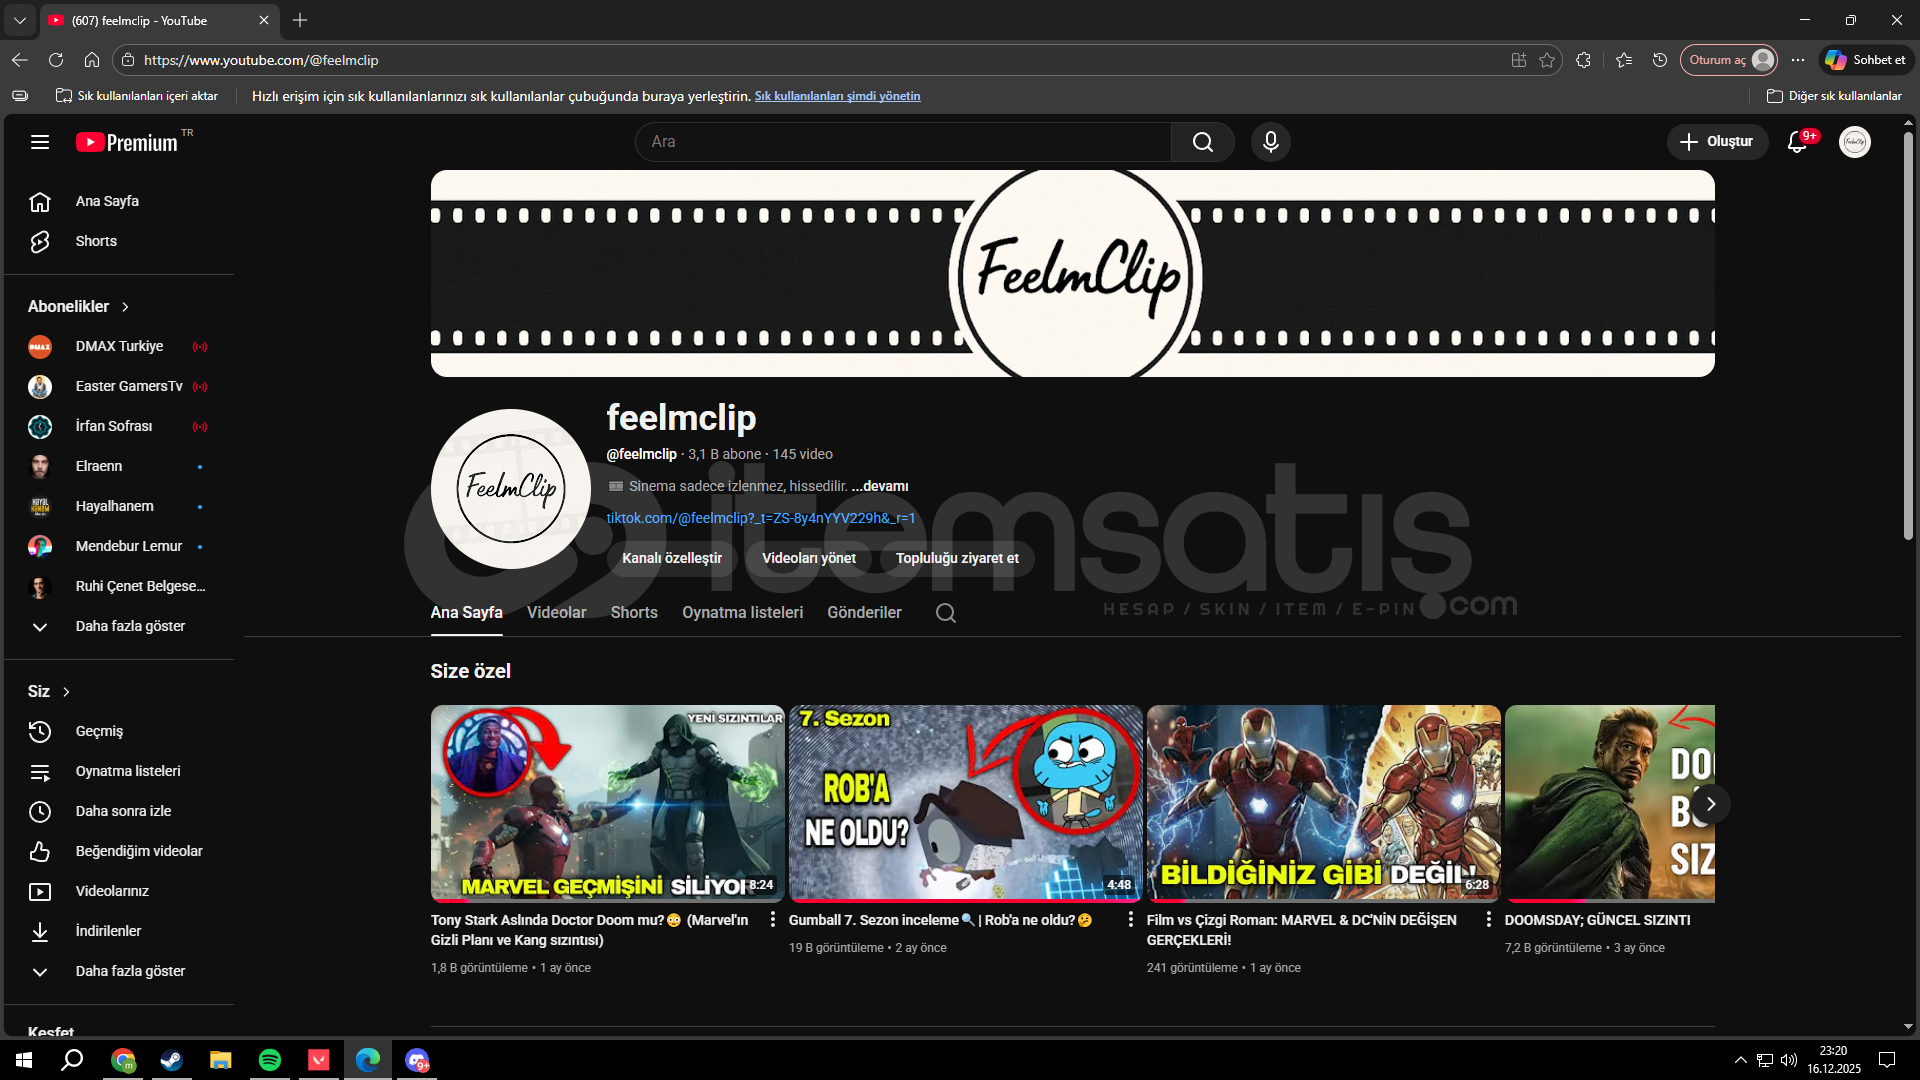
Task: Expand the Siz section chevron
Action: pos(66,692)
